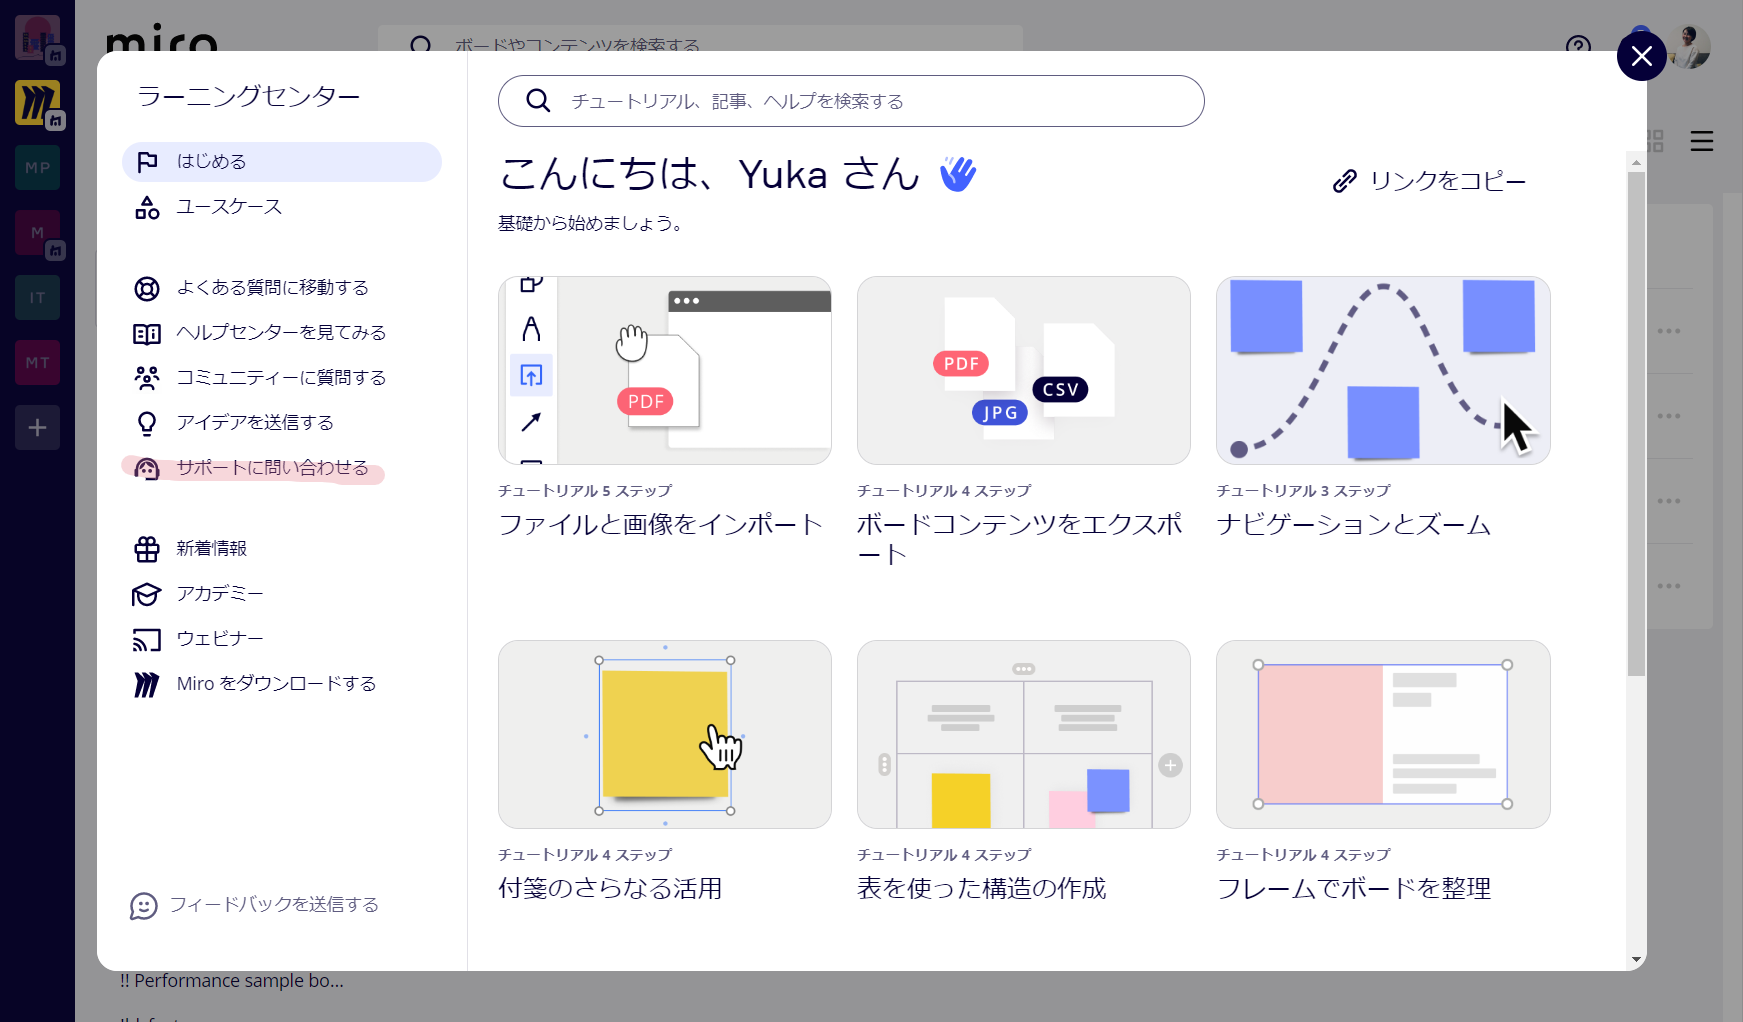Select the MP workspace icon in sidebar
Screen dimensions: 1743x1022
37,167
